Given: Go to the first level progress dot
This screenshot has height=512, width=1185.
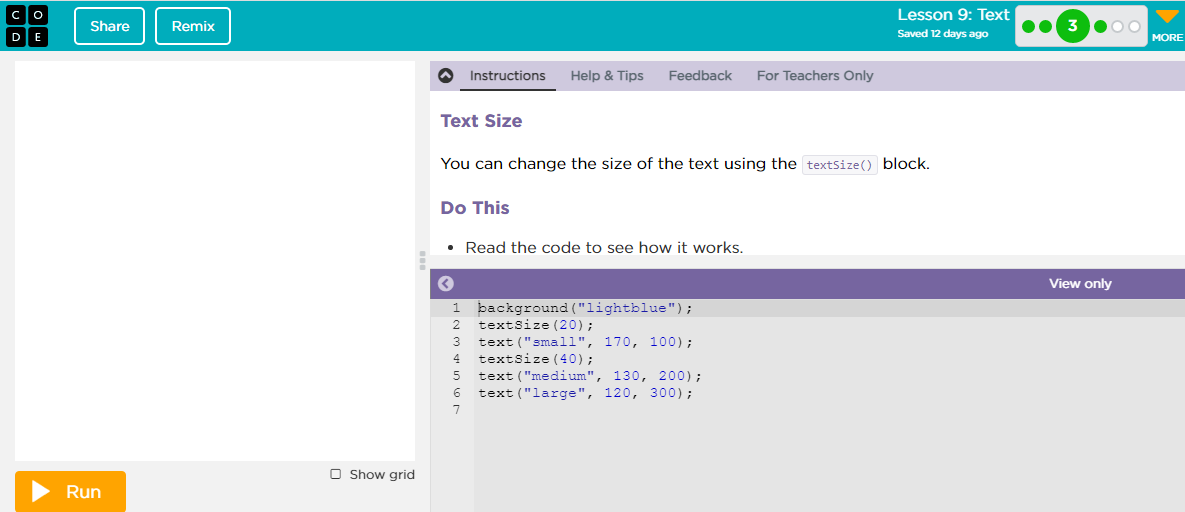Looking at the screenshot, I should [x=1029, y=26].
